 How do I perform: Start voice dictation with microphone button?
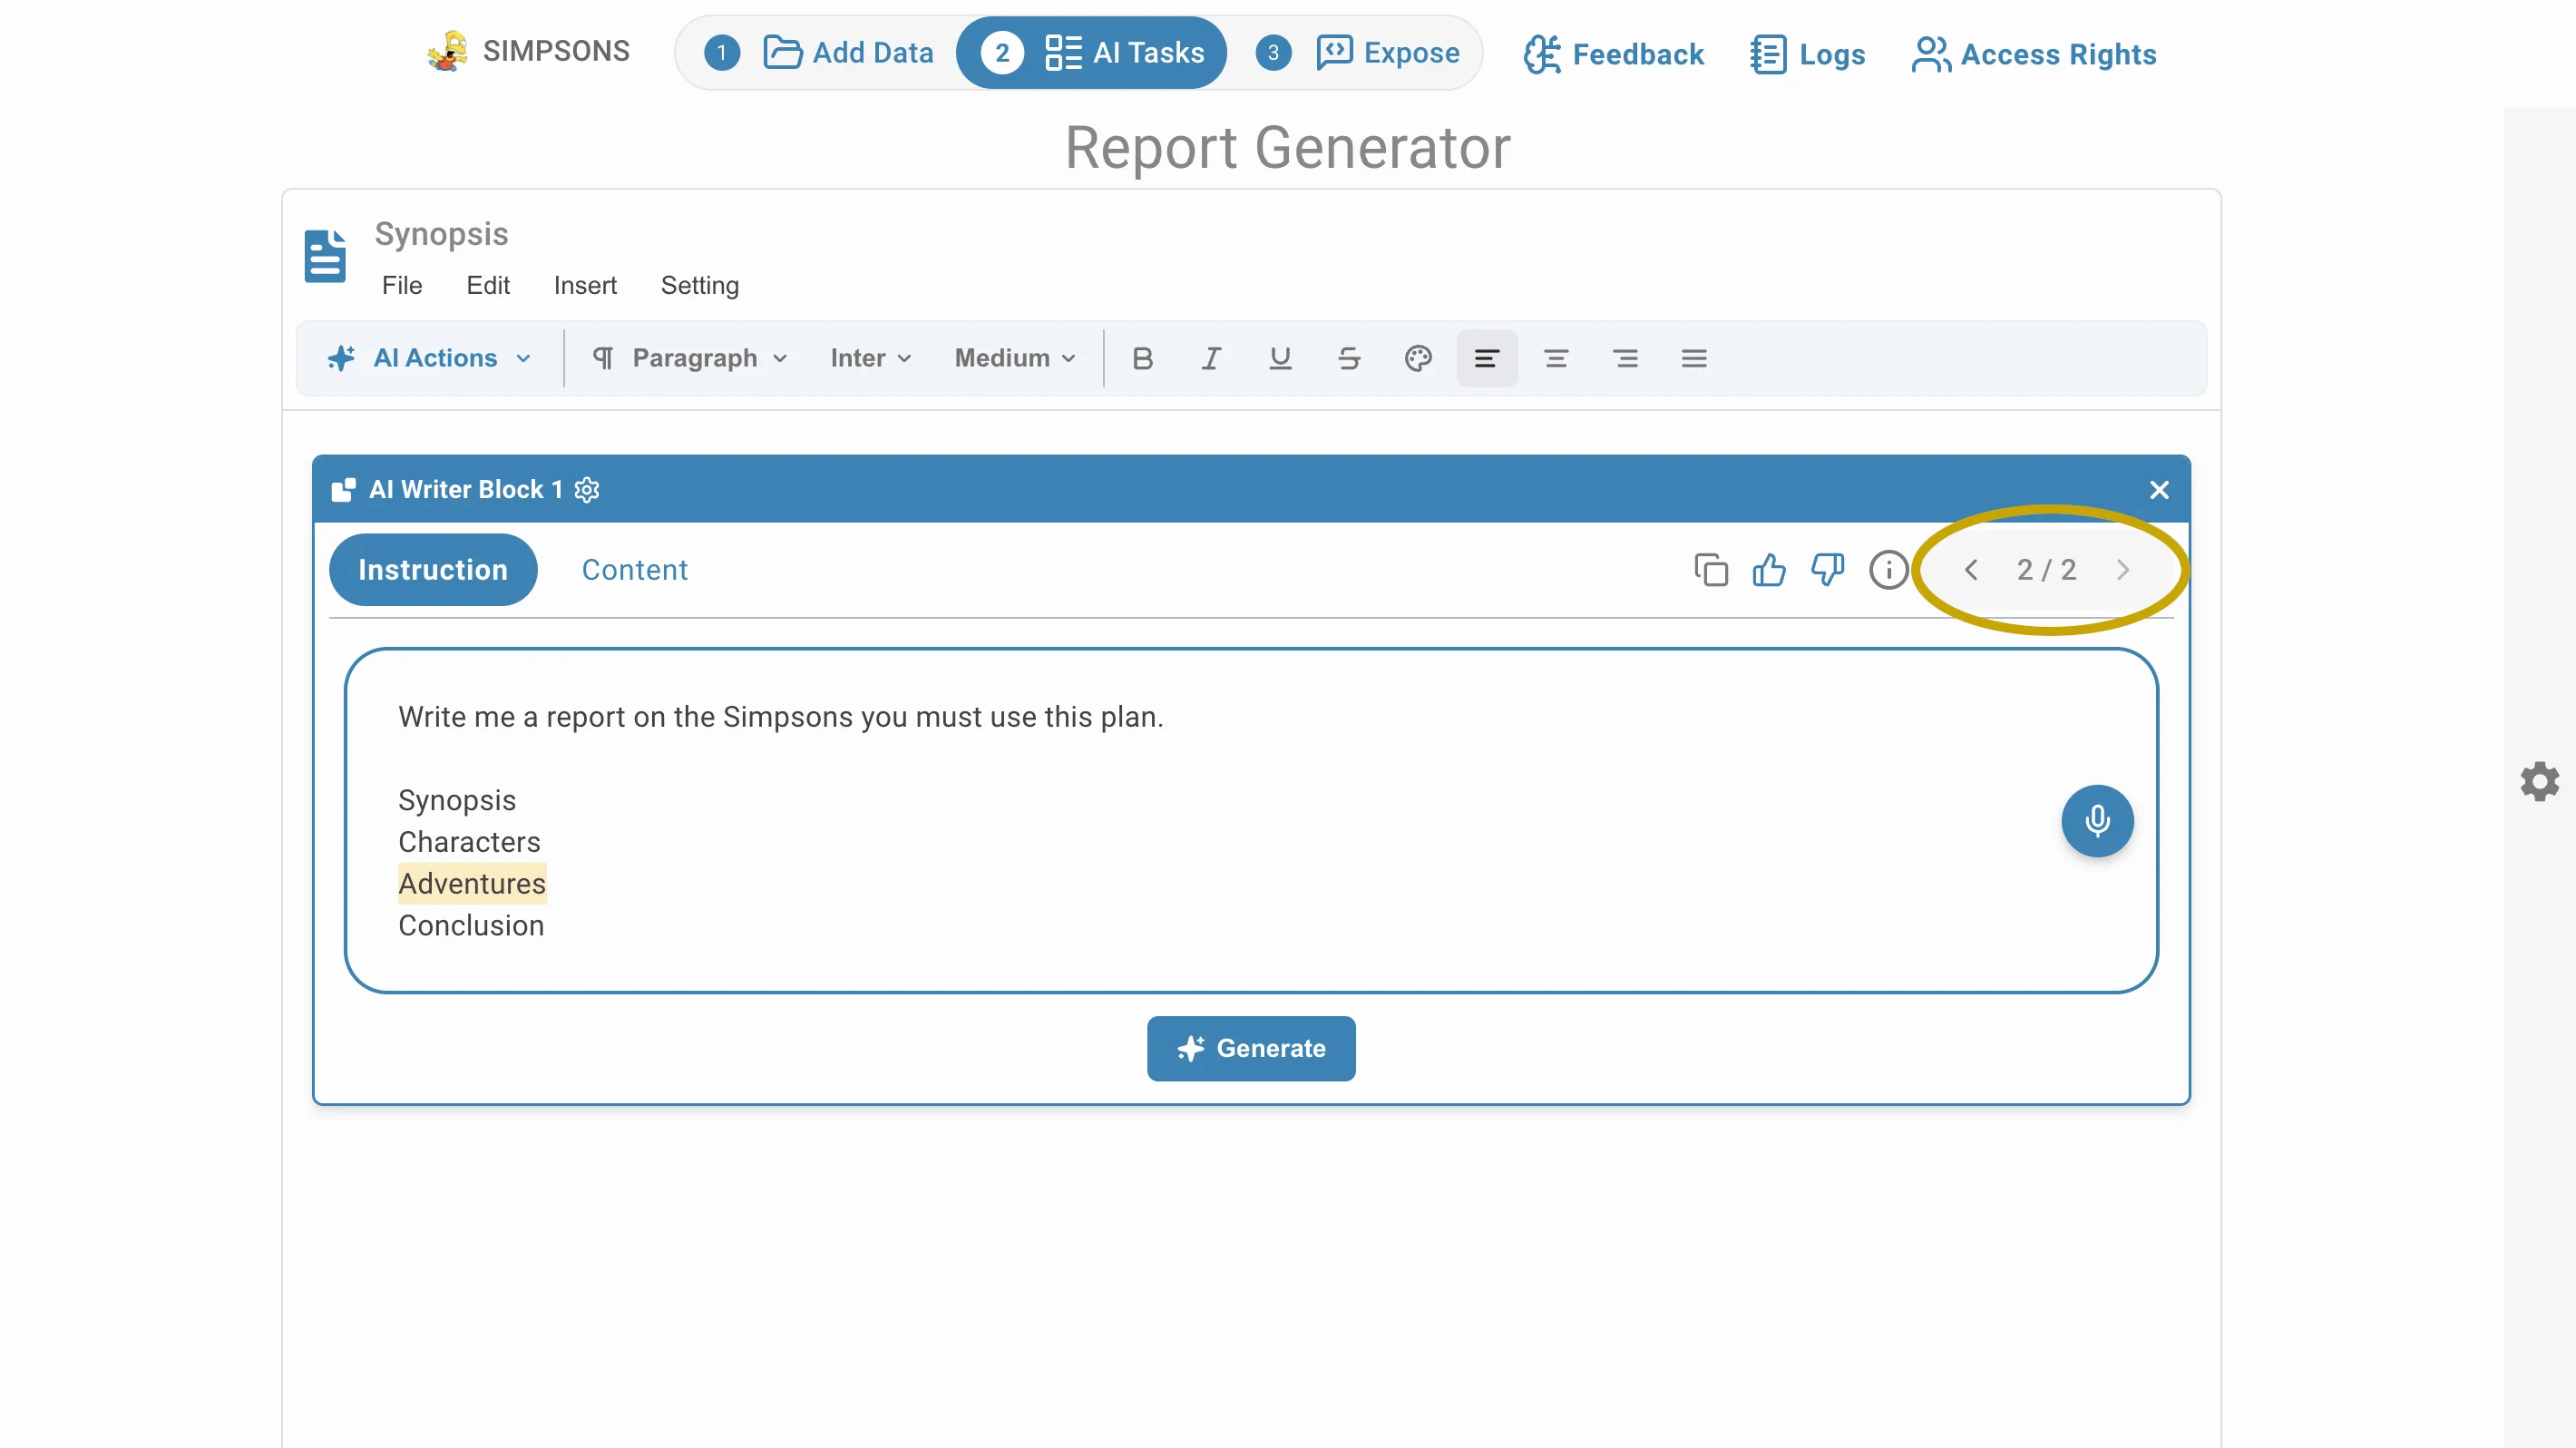click(2097, 821)
